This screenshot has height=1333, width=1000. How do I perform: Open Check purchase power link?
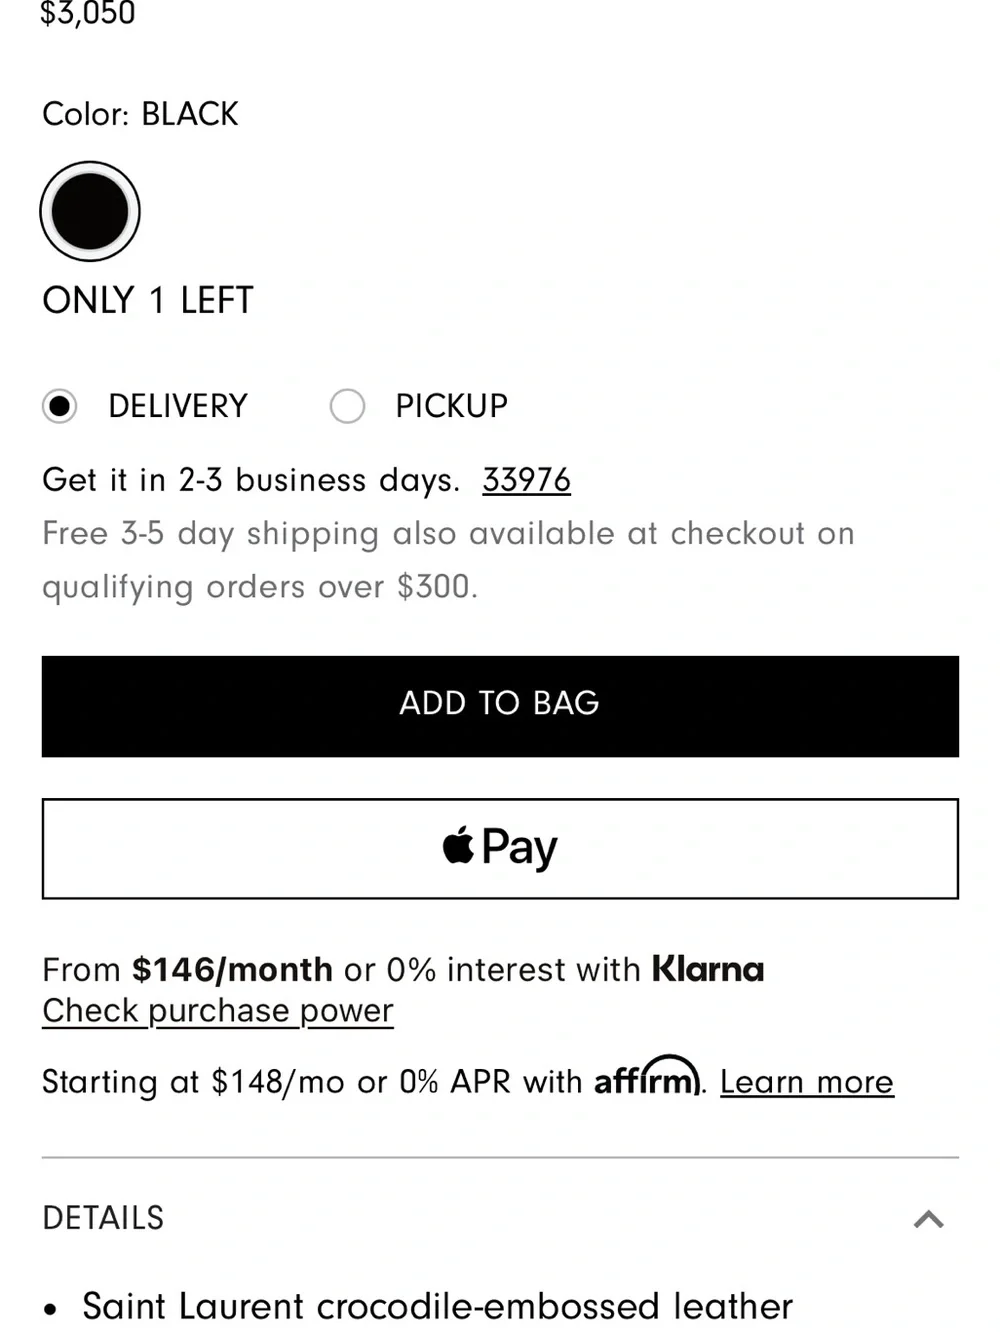point(218,1011)
